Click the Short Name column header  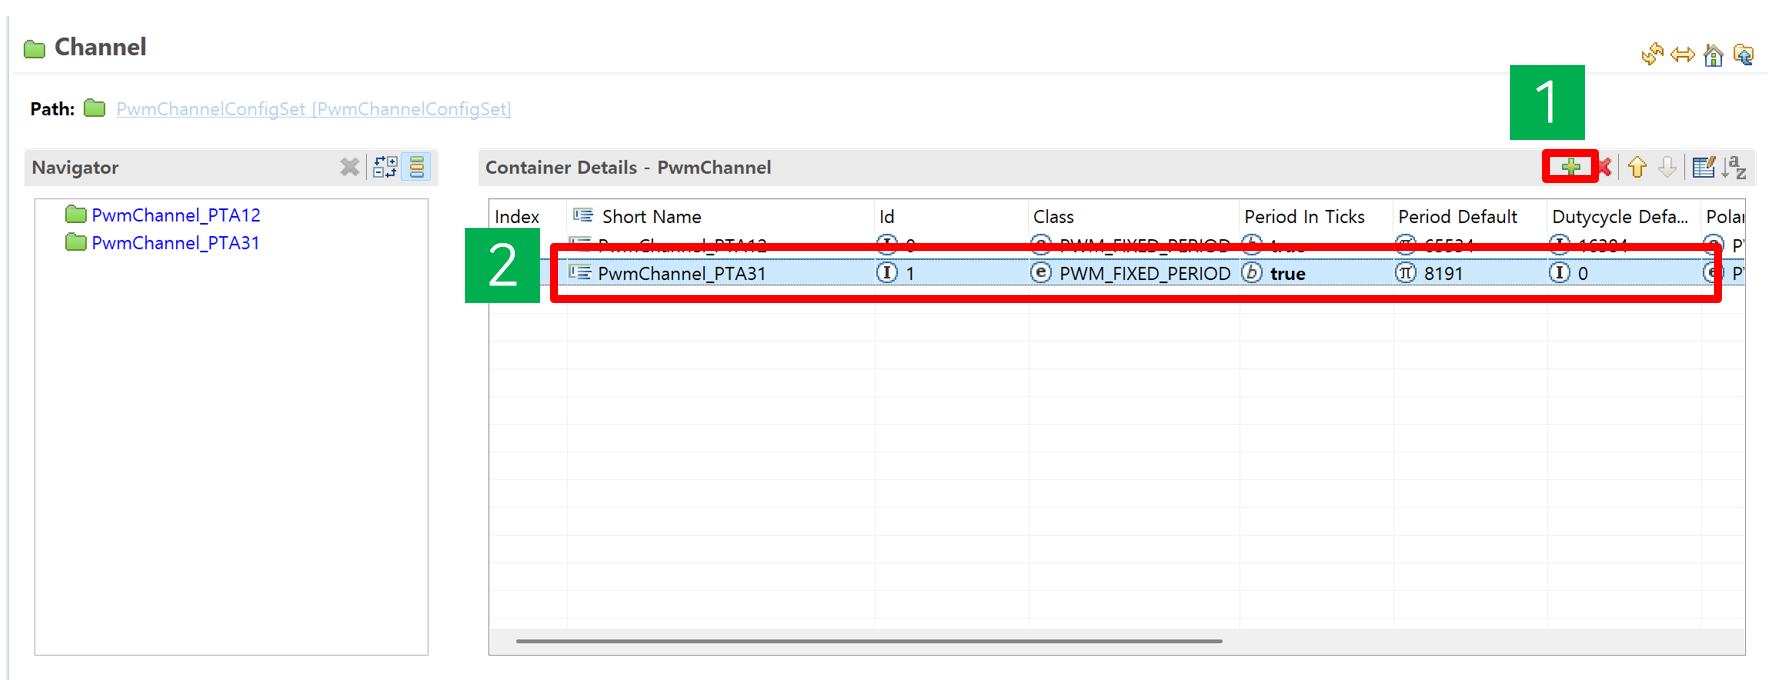651,217
